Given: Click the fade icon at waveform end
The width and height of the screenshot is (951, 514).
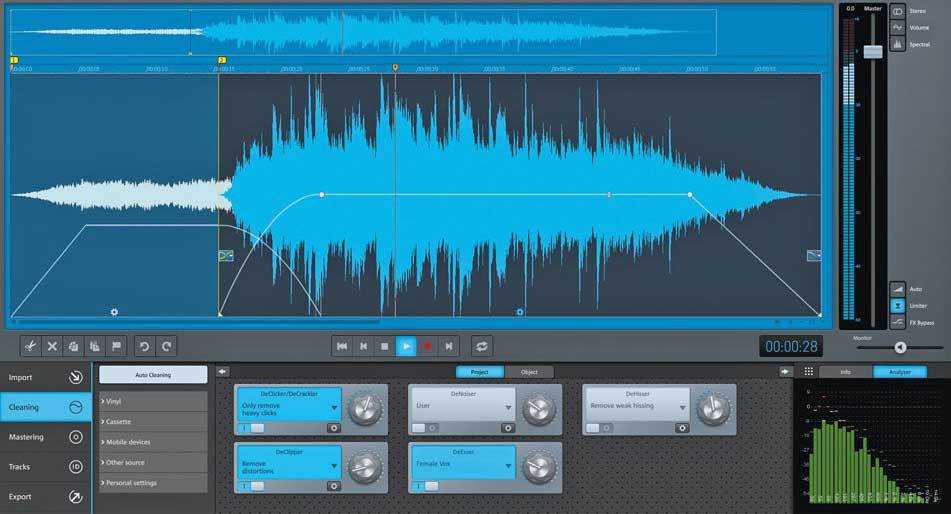Looking at the screenshot, I should coord(814,255).
